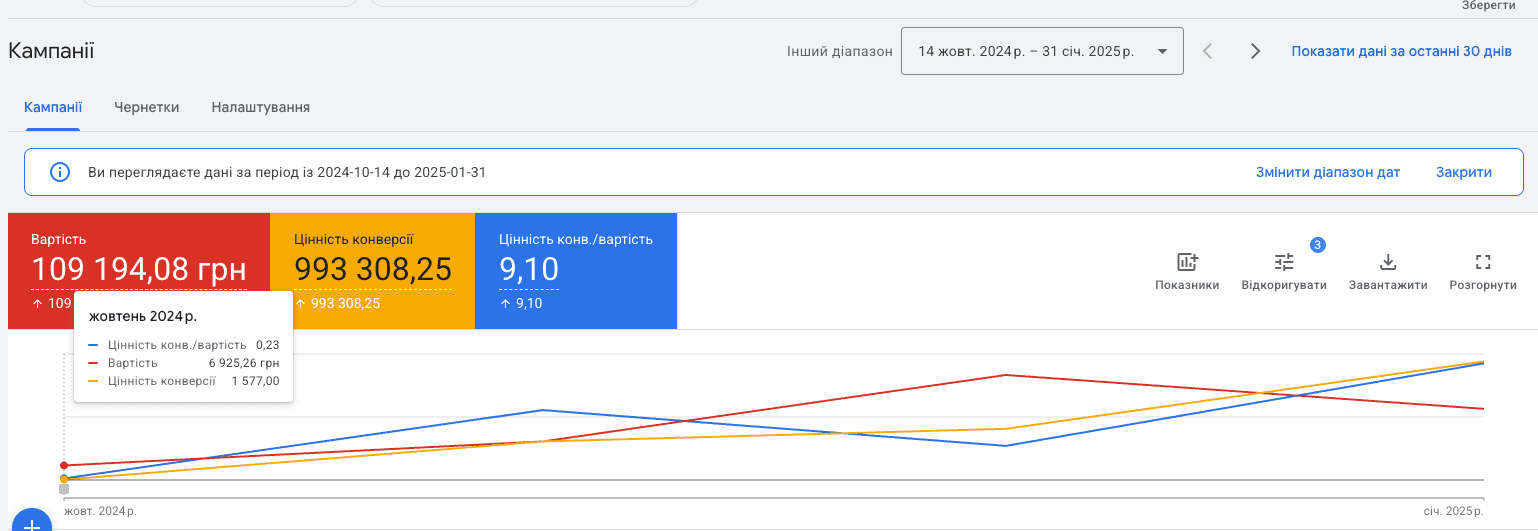Screen dimensions: 1538x531
Task: Click the січ. 2025 р. axis label
Action: 1455,511
